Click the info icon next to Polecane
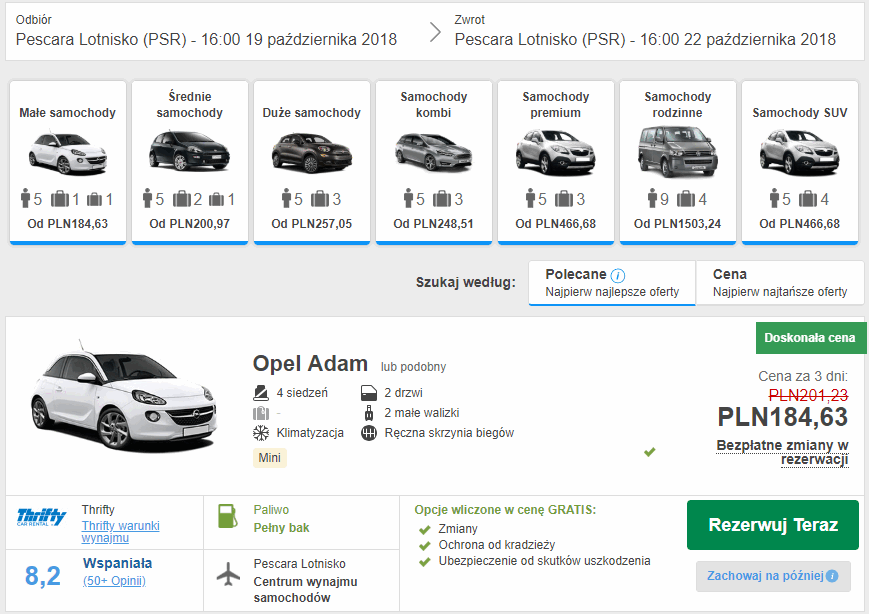The image size is (869, 614). (617, 275)
